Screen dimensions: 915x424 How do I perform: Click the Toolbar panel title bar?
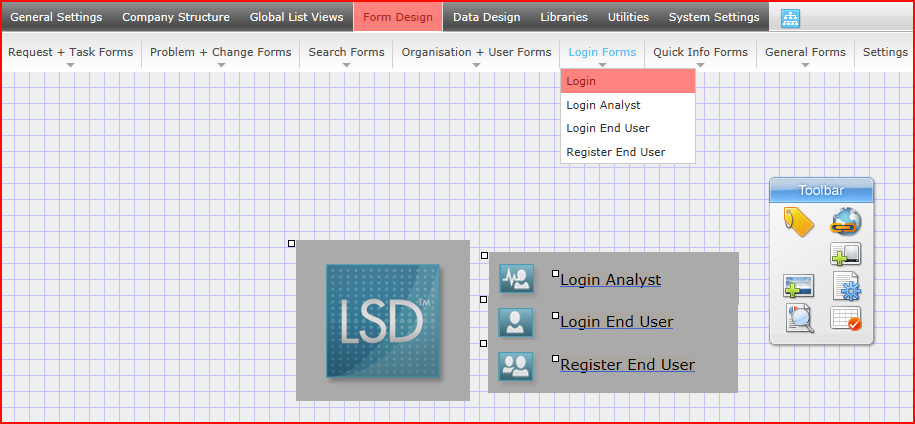(x=822, y=190)
